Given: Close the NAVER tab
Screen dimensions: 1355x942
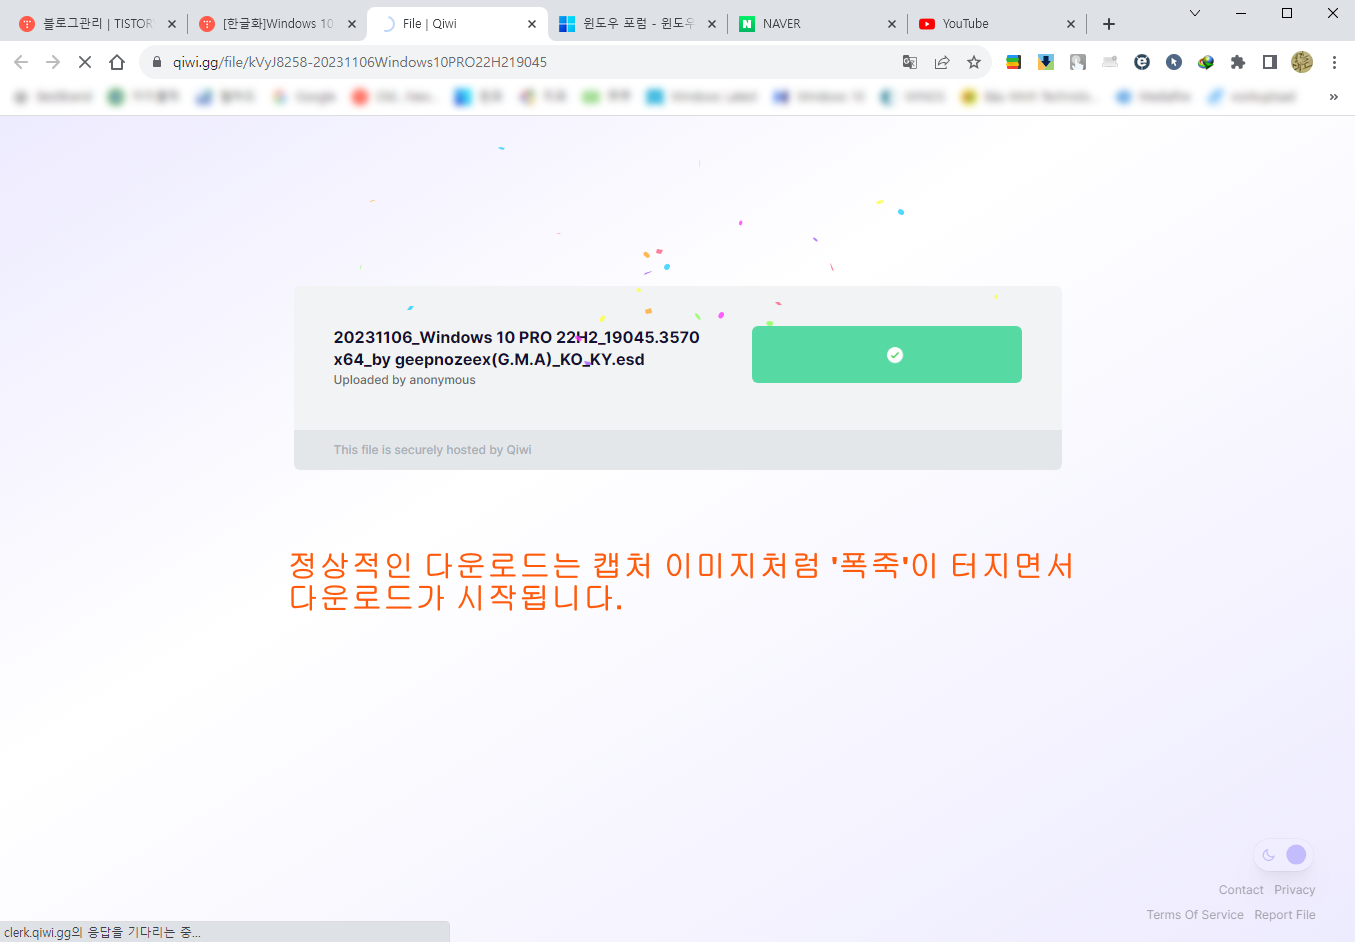Looking at the screenshot, I should coord(892,24).
